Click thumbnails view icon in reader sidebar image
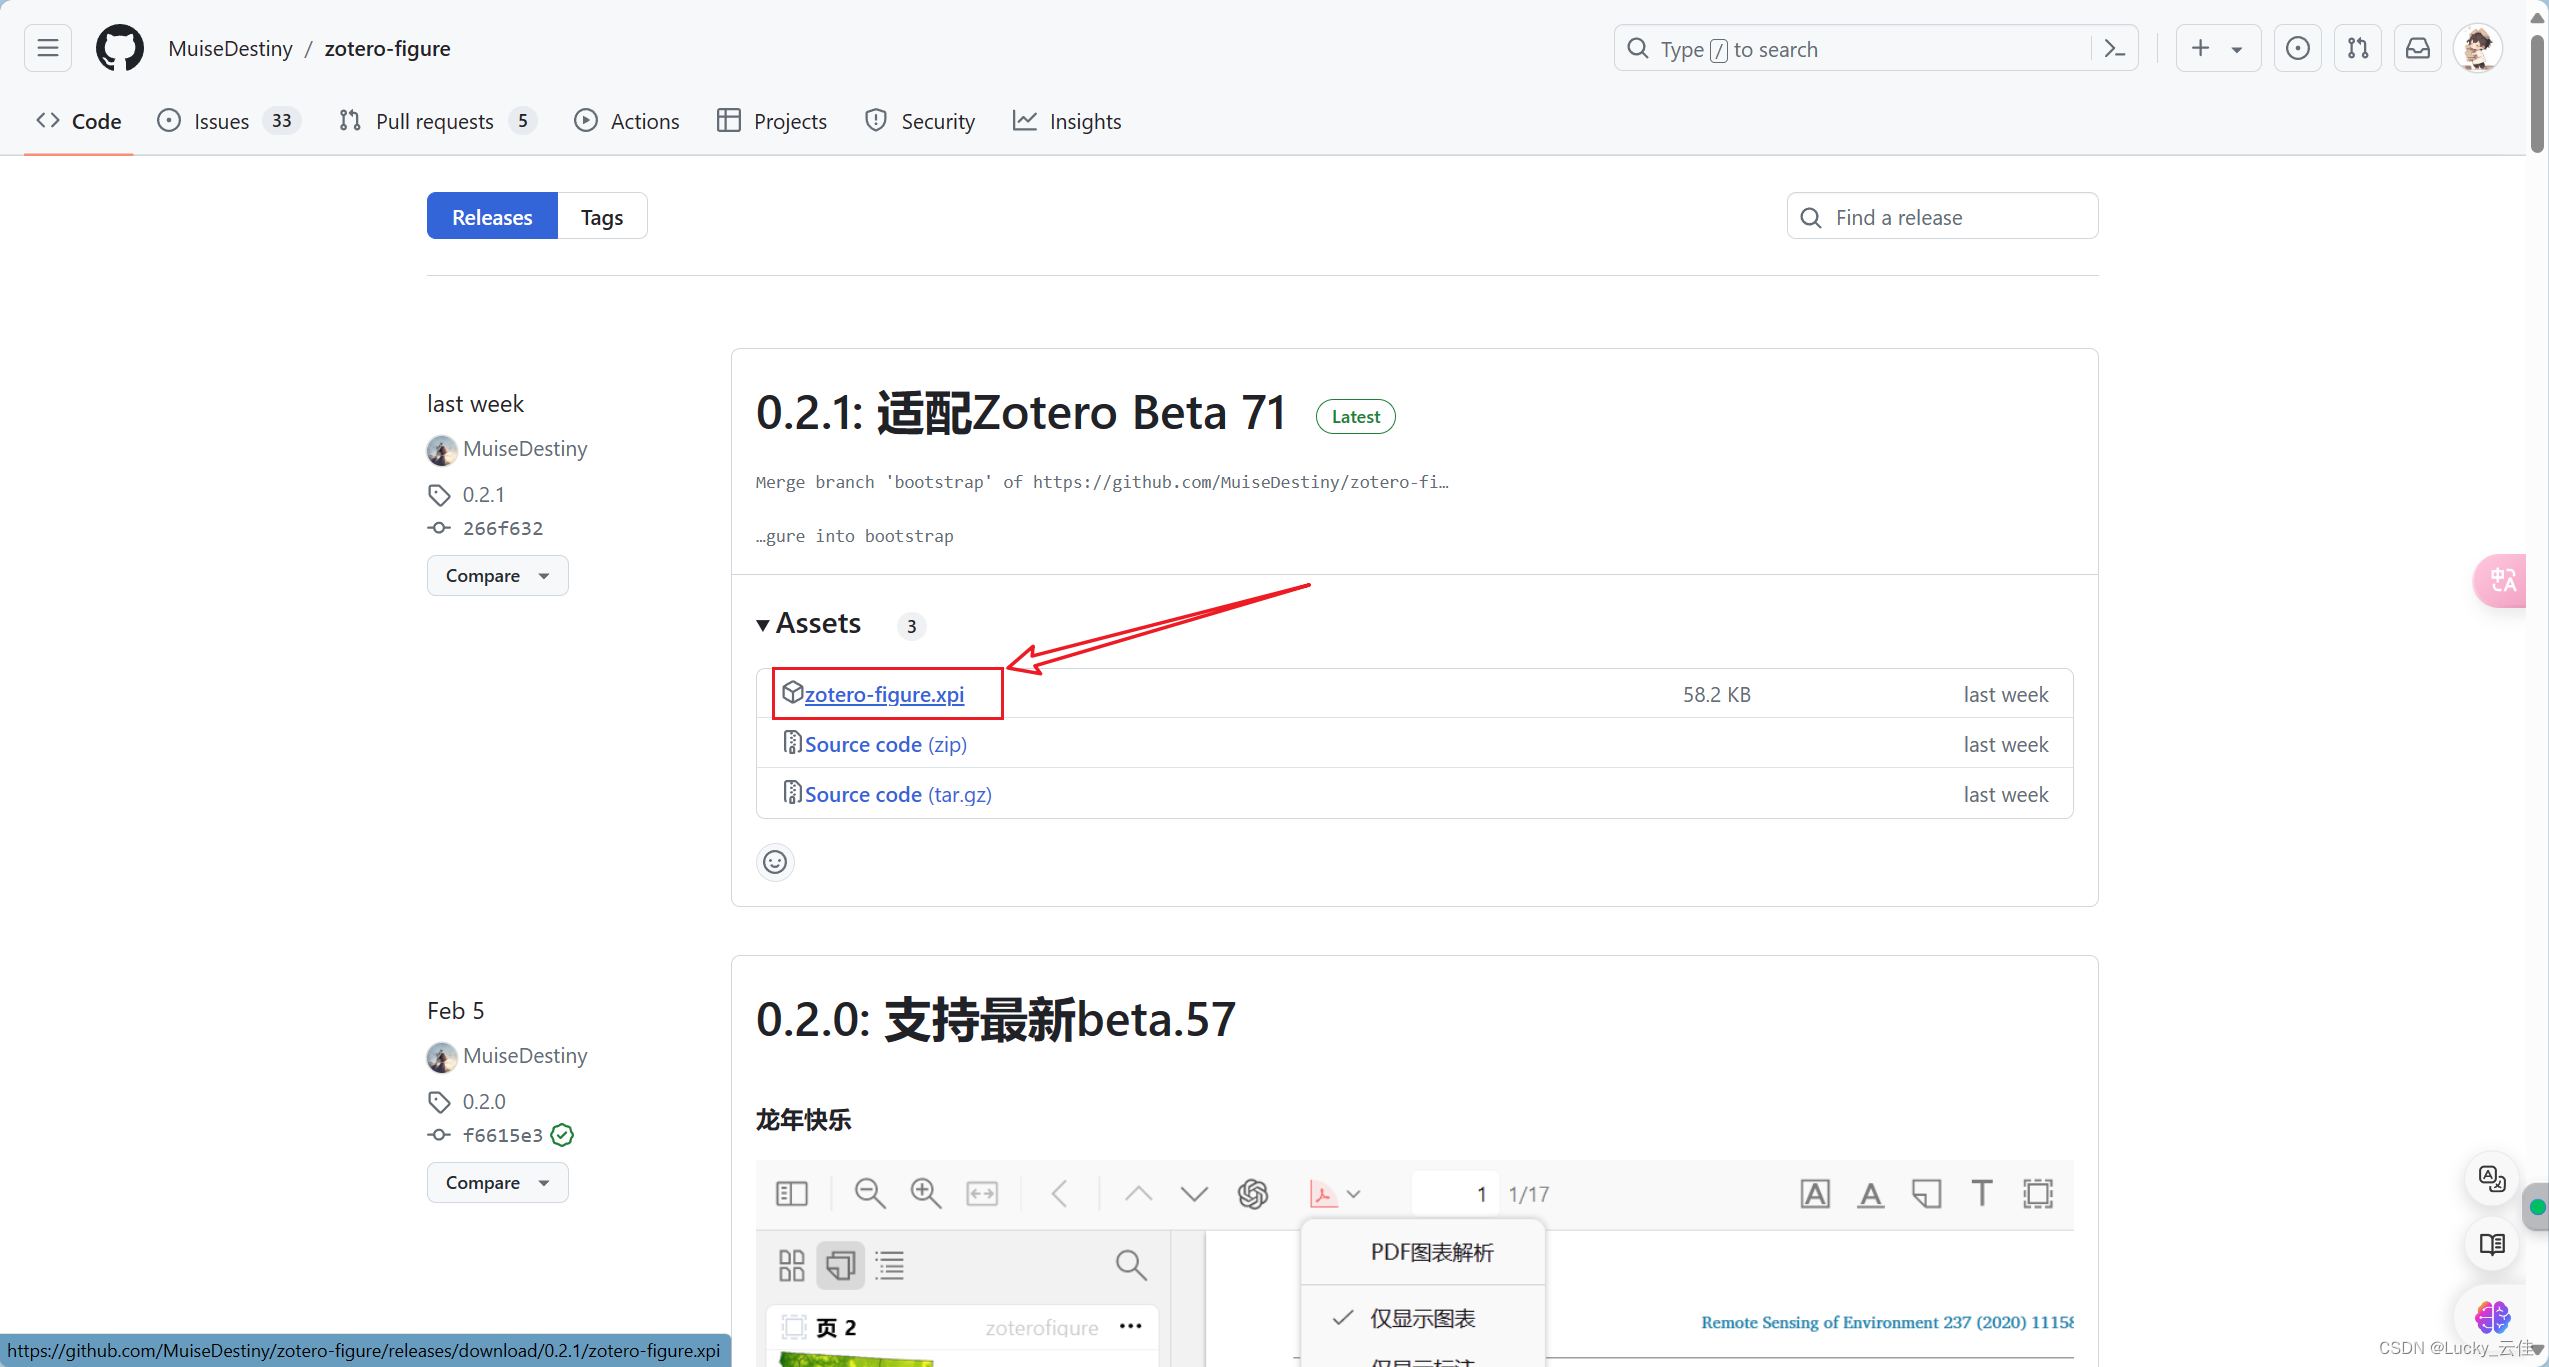The image size is (2549, 1367). click(x=791, y=1265)
